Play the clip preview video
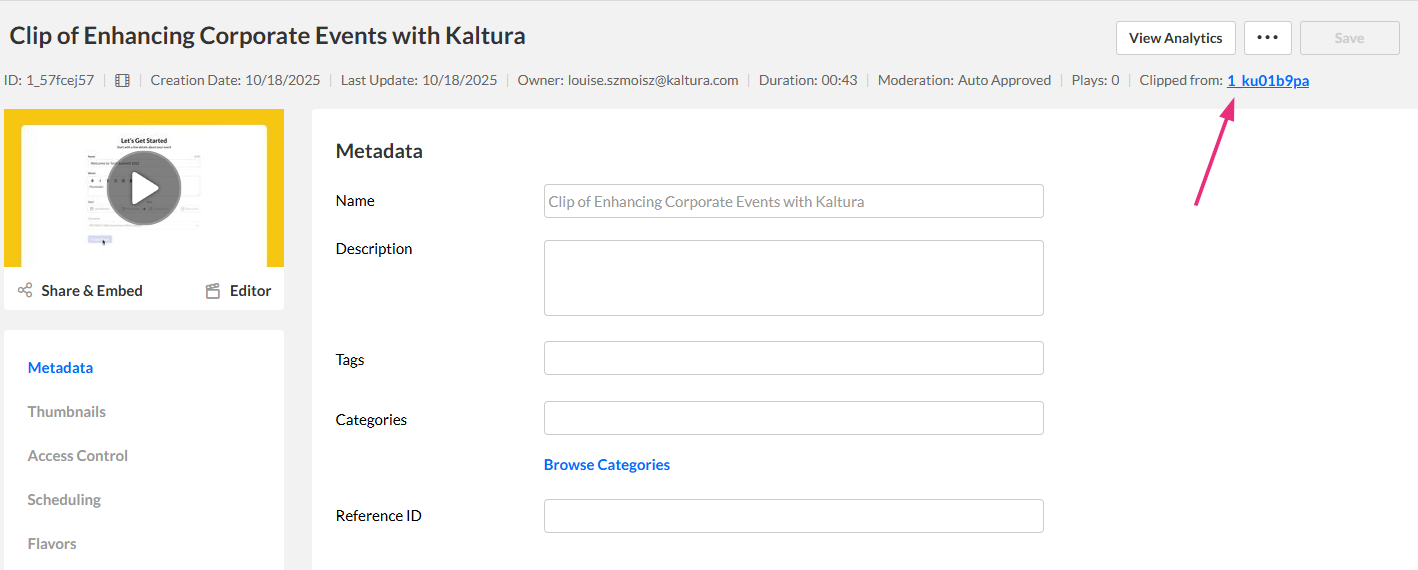 point(144,187)
